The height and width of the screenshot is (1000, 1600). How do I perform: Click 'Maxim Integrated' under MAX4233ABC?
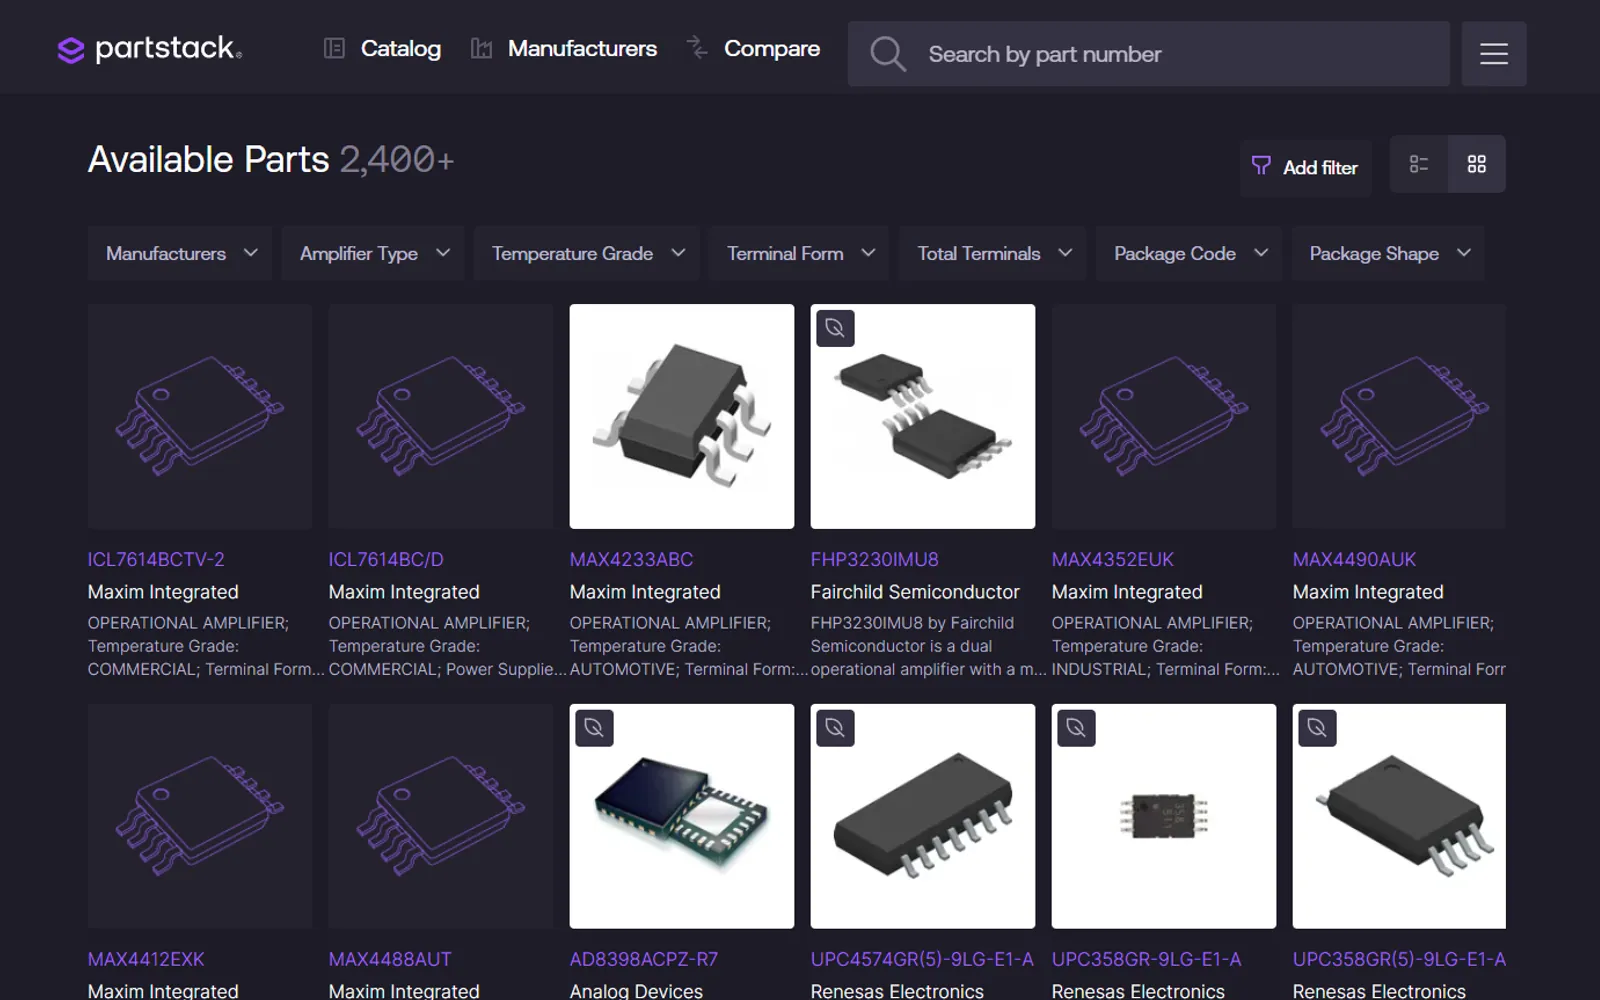tap(645, 592)
